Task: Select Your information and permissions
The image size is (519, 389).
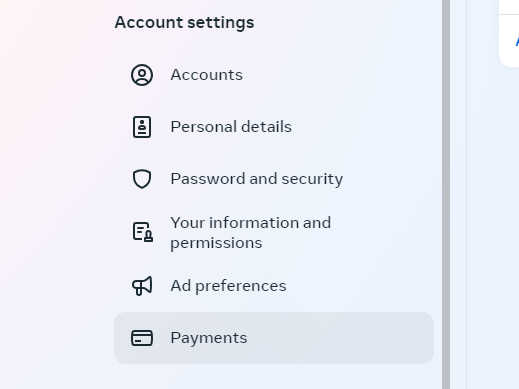Action: click(x=274, y=232)
